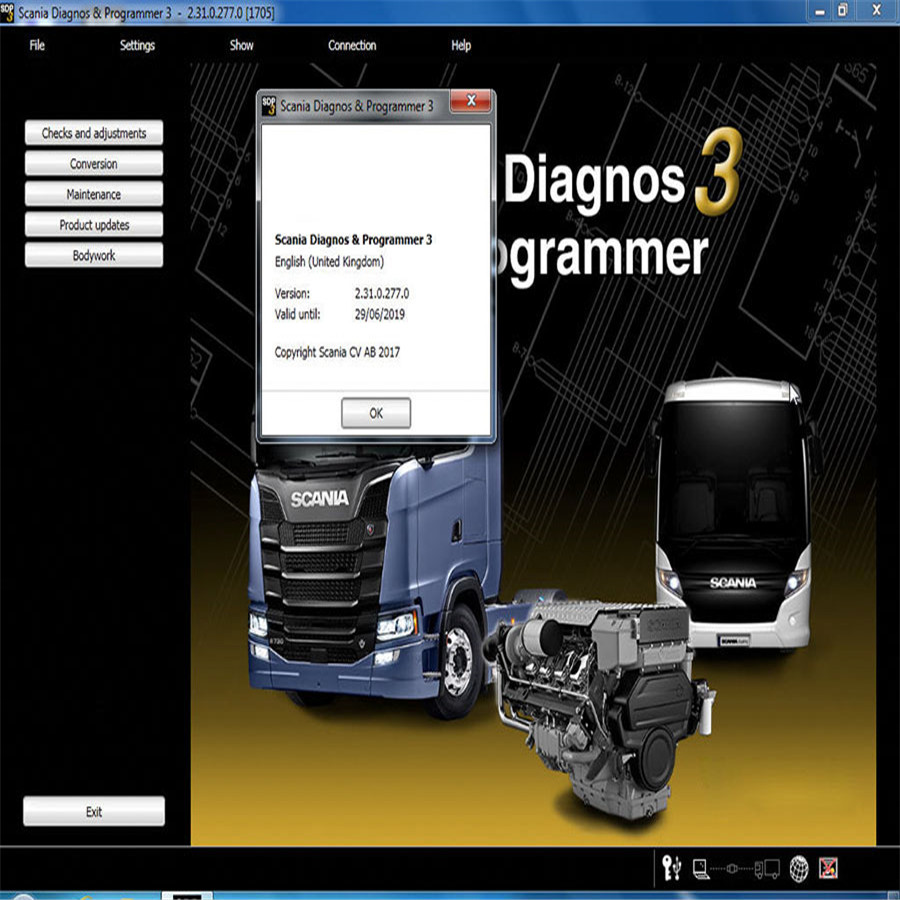Click the red crossed-out status icon

tap(828, 867)
